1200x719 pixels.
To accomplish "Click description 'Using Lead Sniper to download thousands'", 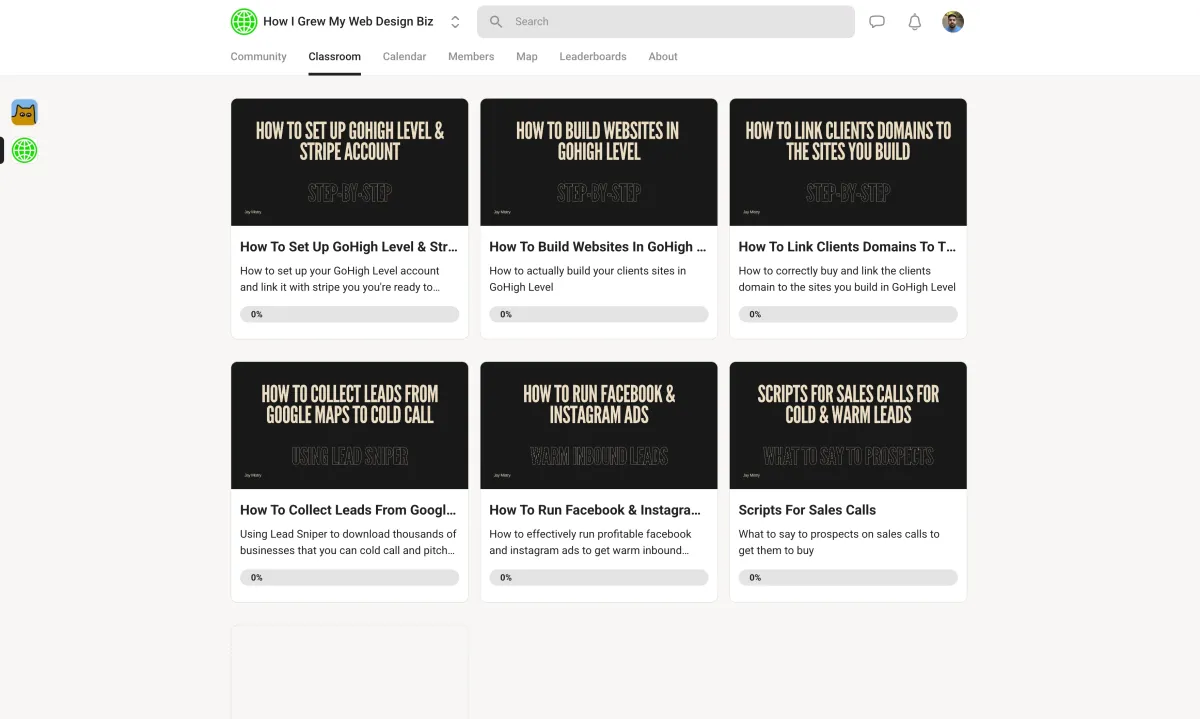I will (348, 542).
